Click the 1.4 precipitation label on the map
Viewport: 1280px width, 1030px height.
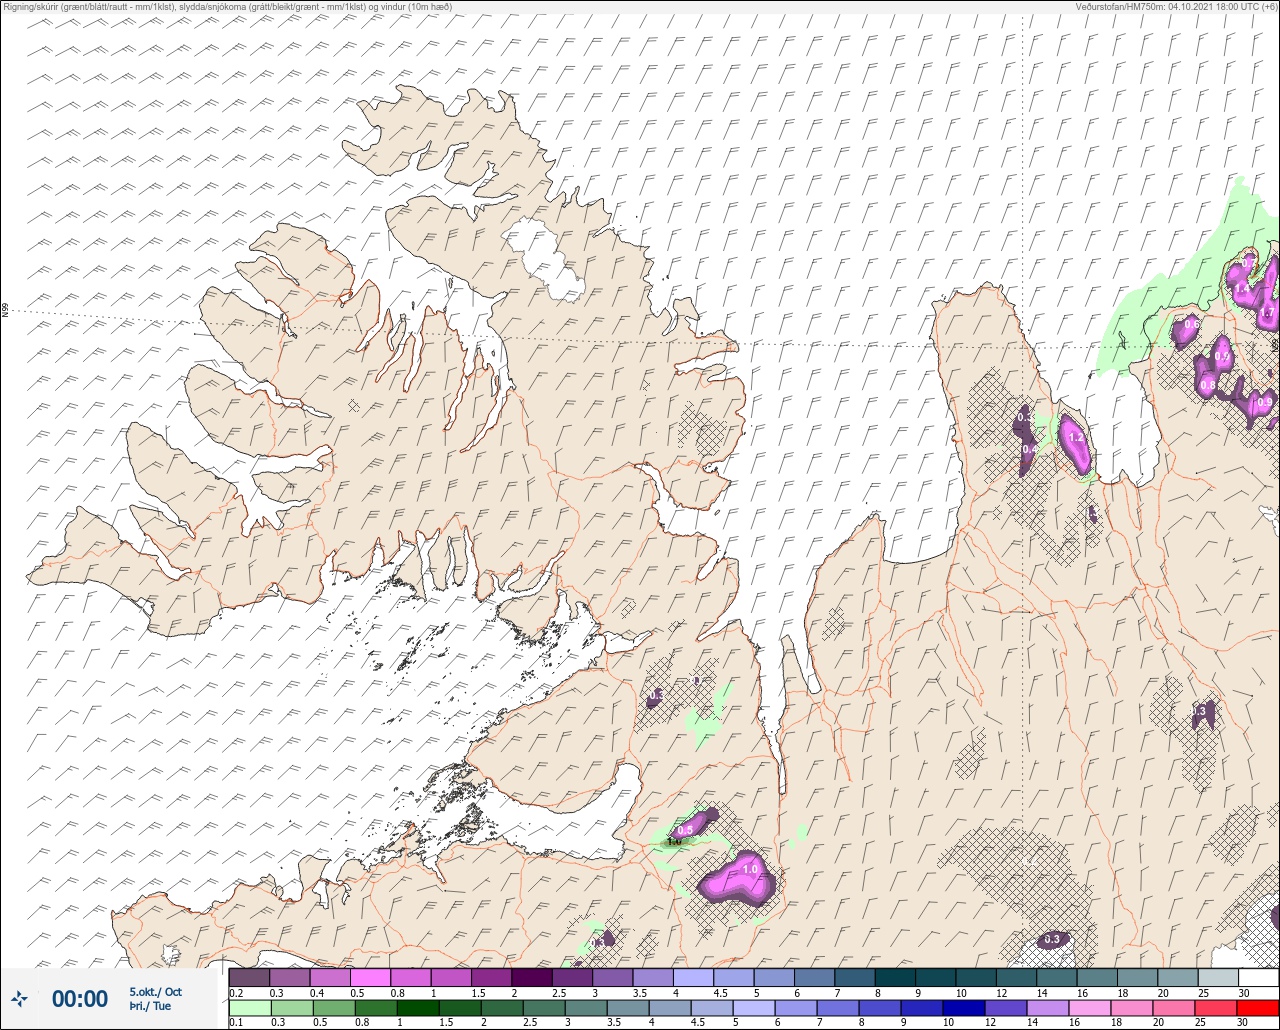click(x=1242, y=288)
